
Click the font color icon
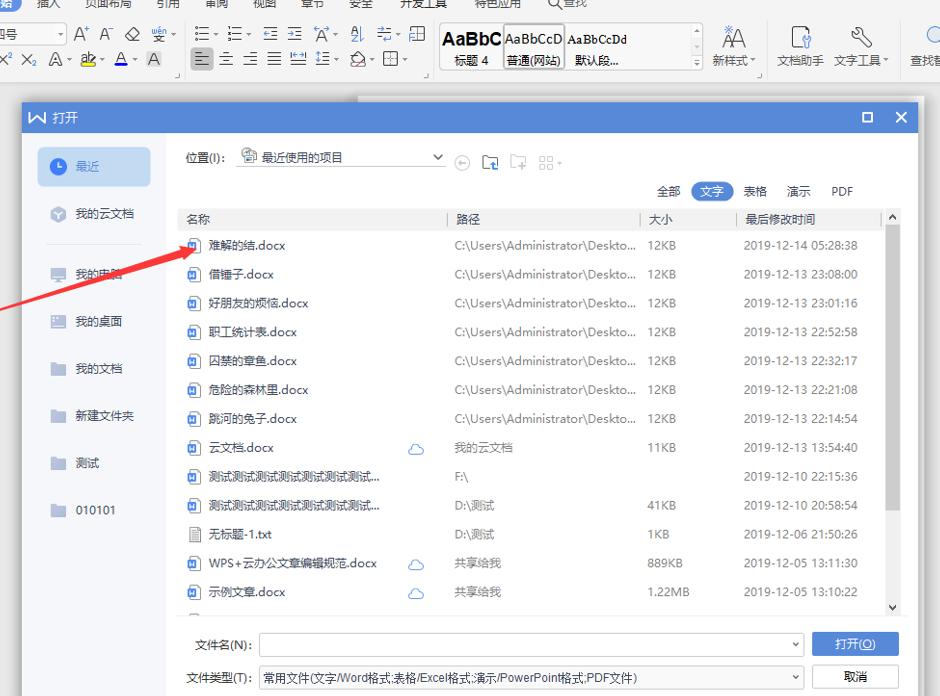120,60
